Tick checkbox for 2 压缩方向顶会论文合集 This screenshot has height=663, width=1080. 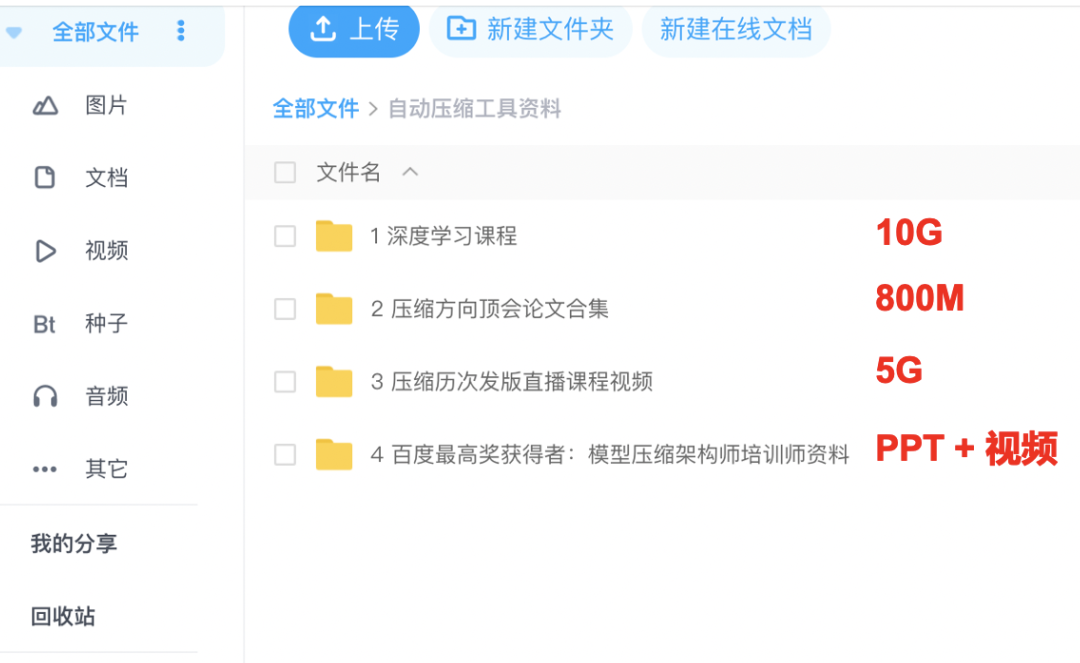click(284, 309)
